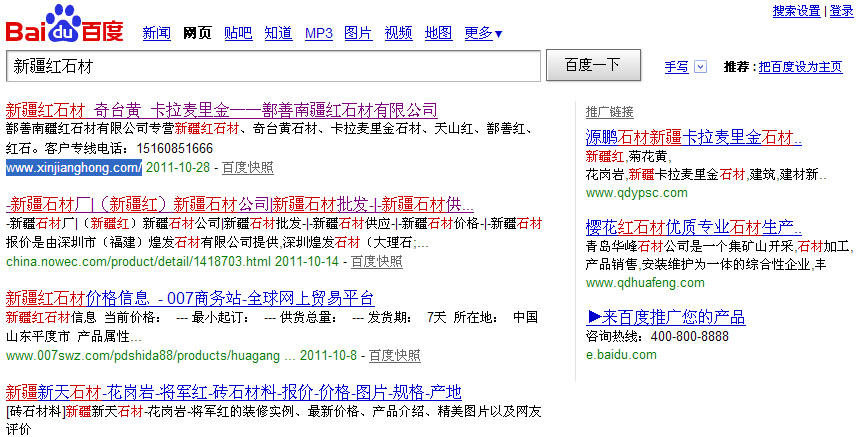The image size is (858, 437).
Task: Click the Baidu logo
Action: click(65, 24)
